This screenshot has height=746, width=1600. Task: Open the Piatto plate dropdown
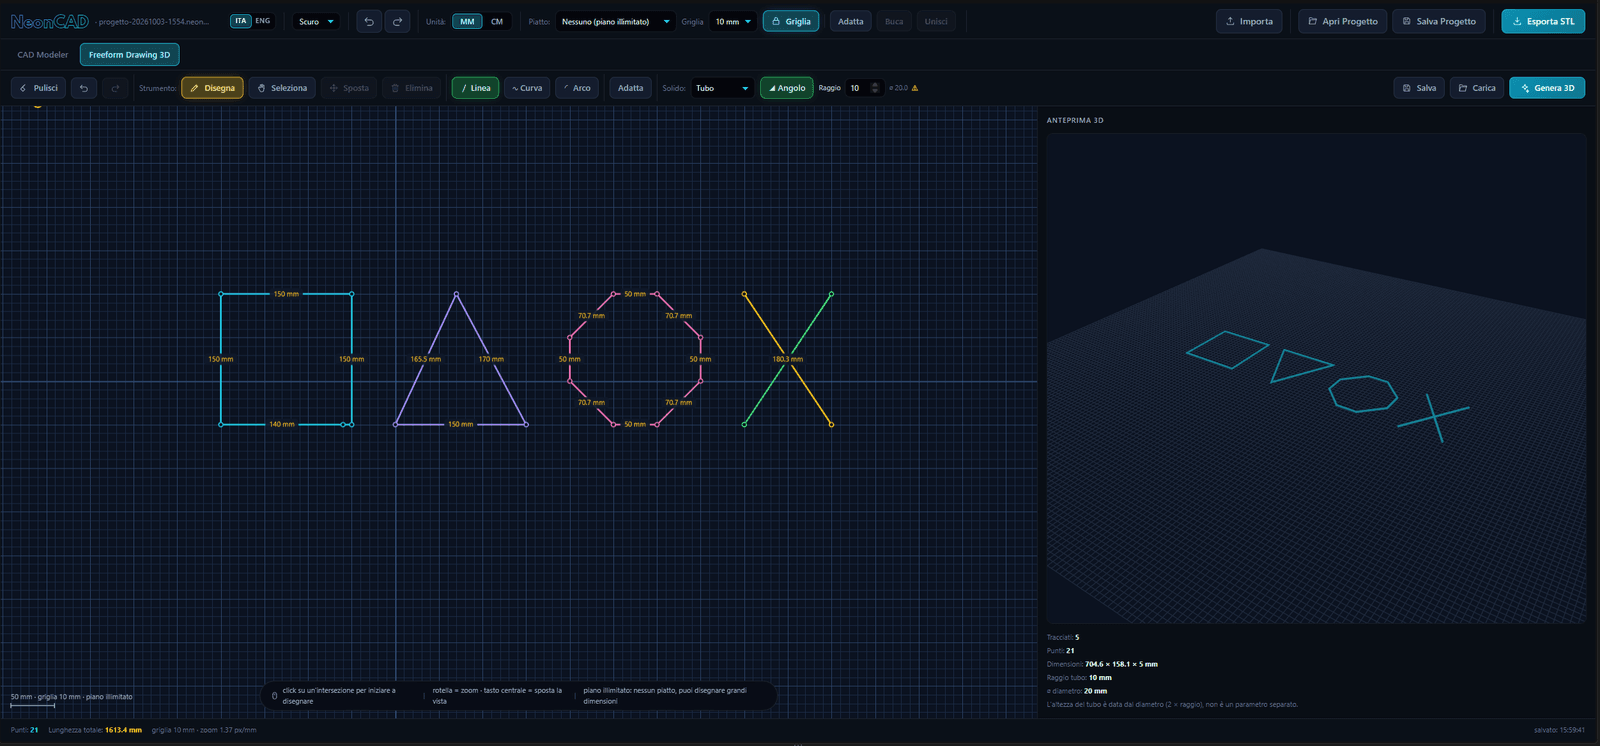click(x=616, y=21)
